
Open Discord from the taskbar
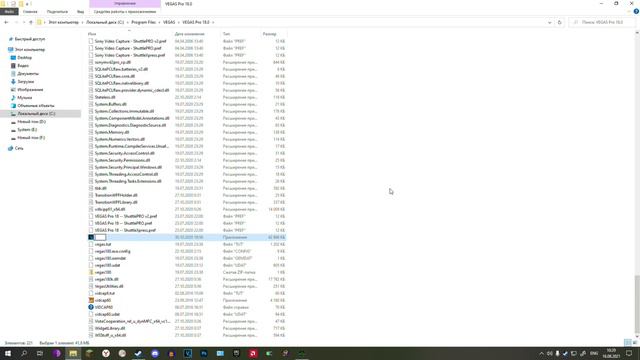tap(155, 353)
